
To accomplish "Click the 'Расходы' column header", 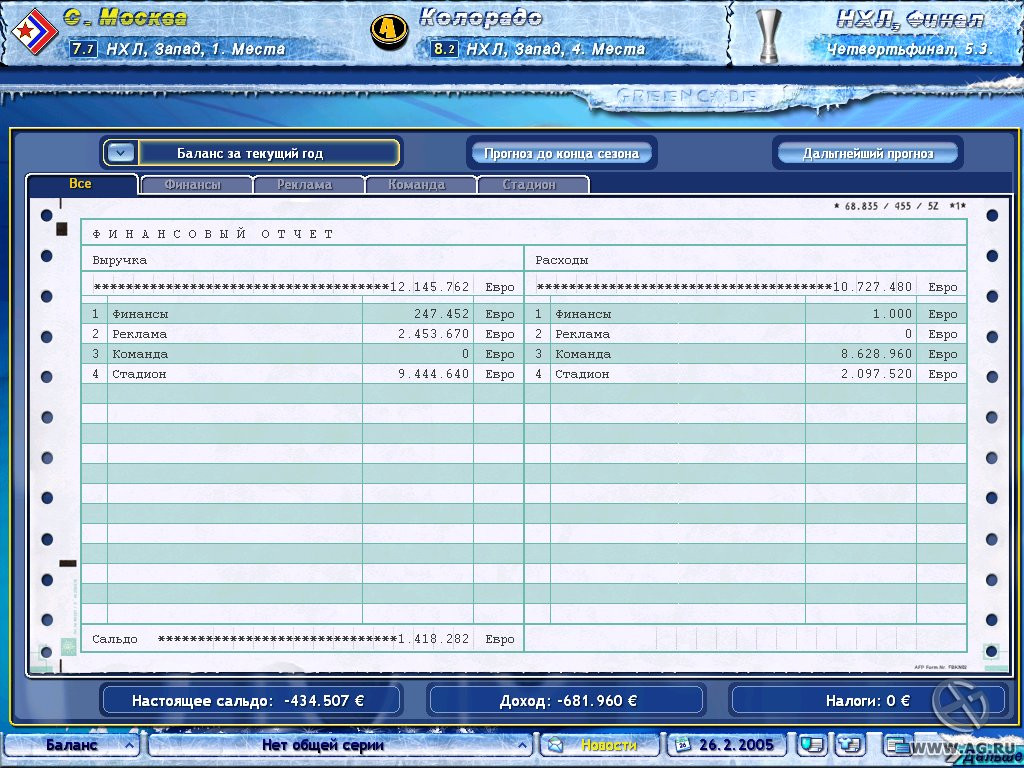I will (x=562, y=260).
